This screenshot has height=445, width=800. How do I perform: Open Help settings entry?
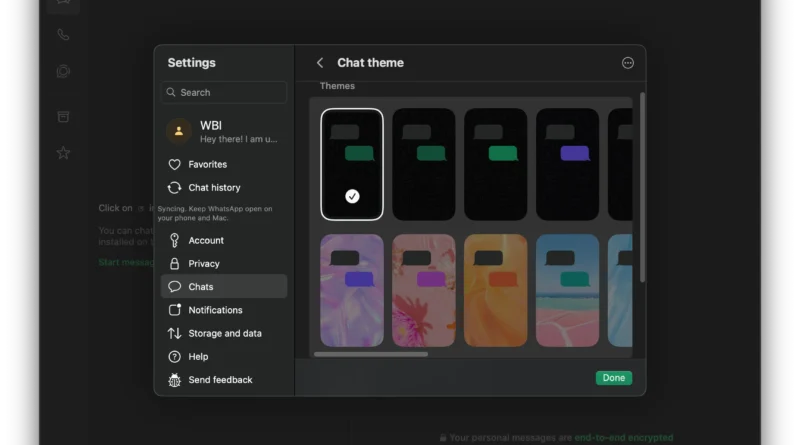224,356
